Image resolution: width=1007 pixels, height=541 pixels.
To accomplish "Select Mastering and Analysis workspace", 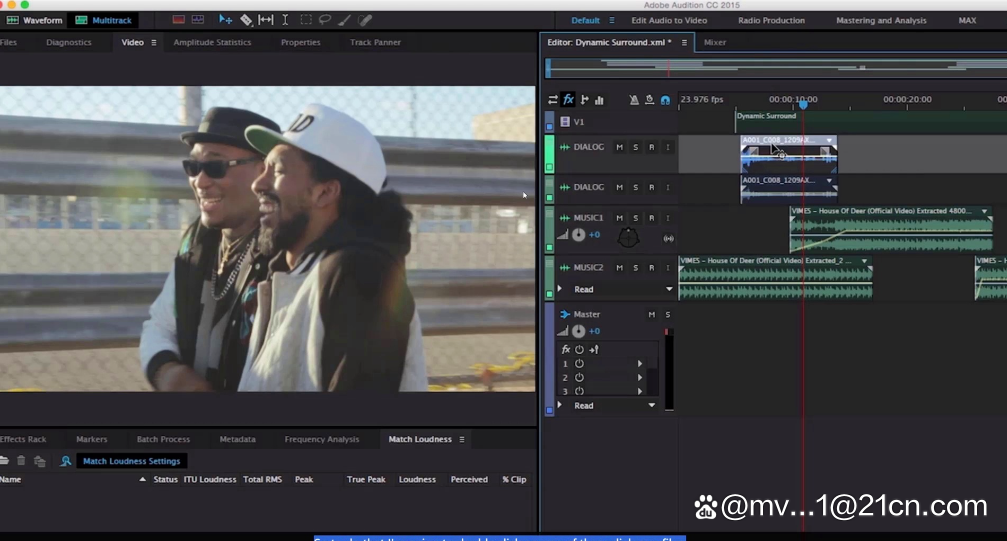I will (881, 21).
